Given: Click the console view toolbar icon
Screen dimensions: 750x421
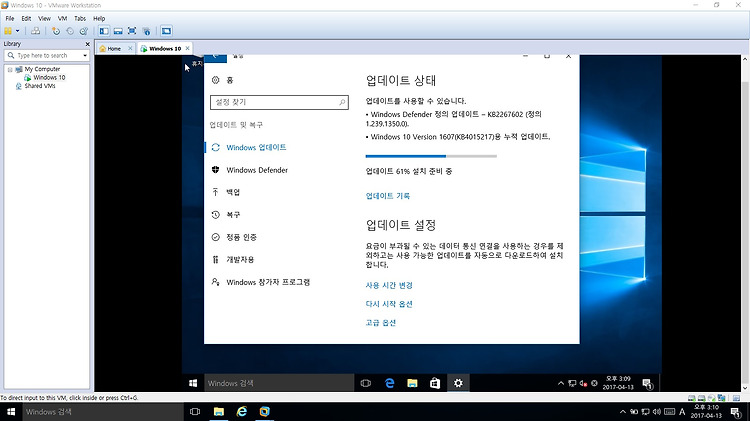Looking at the screenshot, I should click(166, 31).
